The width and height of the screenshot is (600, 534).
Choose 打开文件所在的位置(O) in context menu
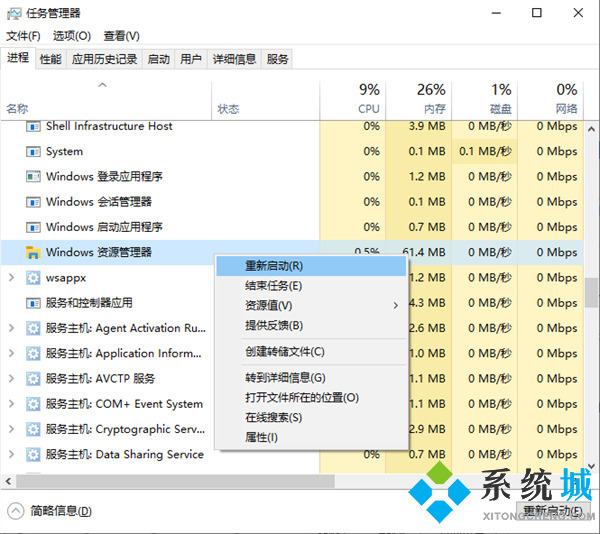(311, 398)
